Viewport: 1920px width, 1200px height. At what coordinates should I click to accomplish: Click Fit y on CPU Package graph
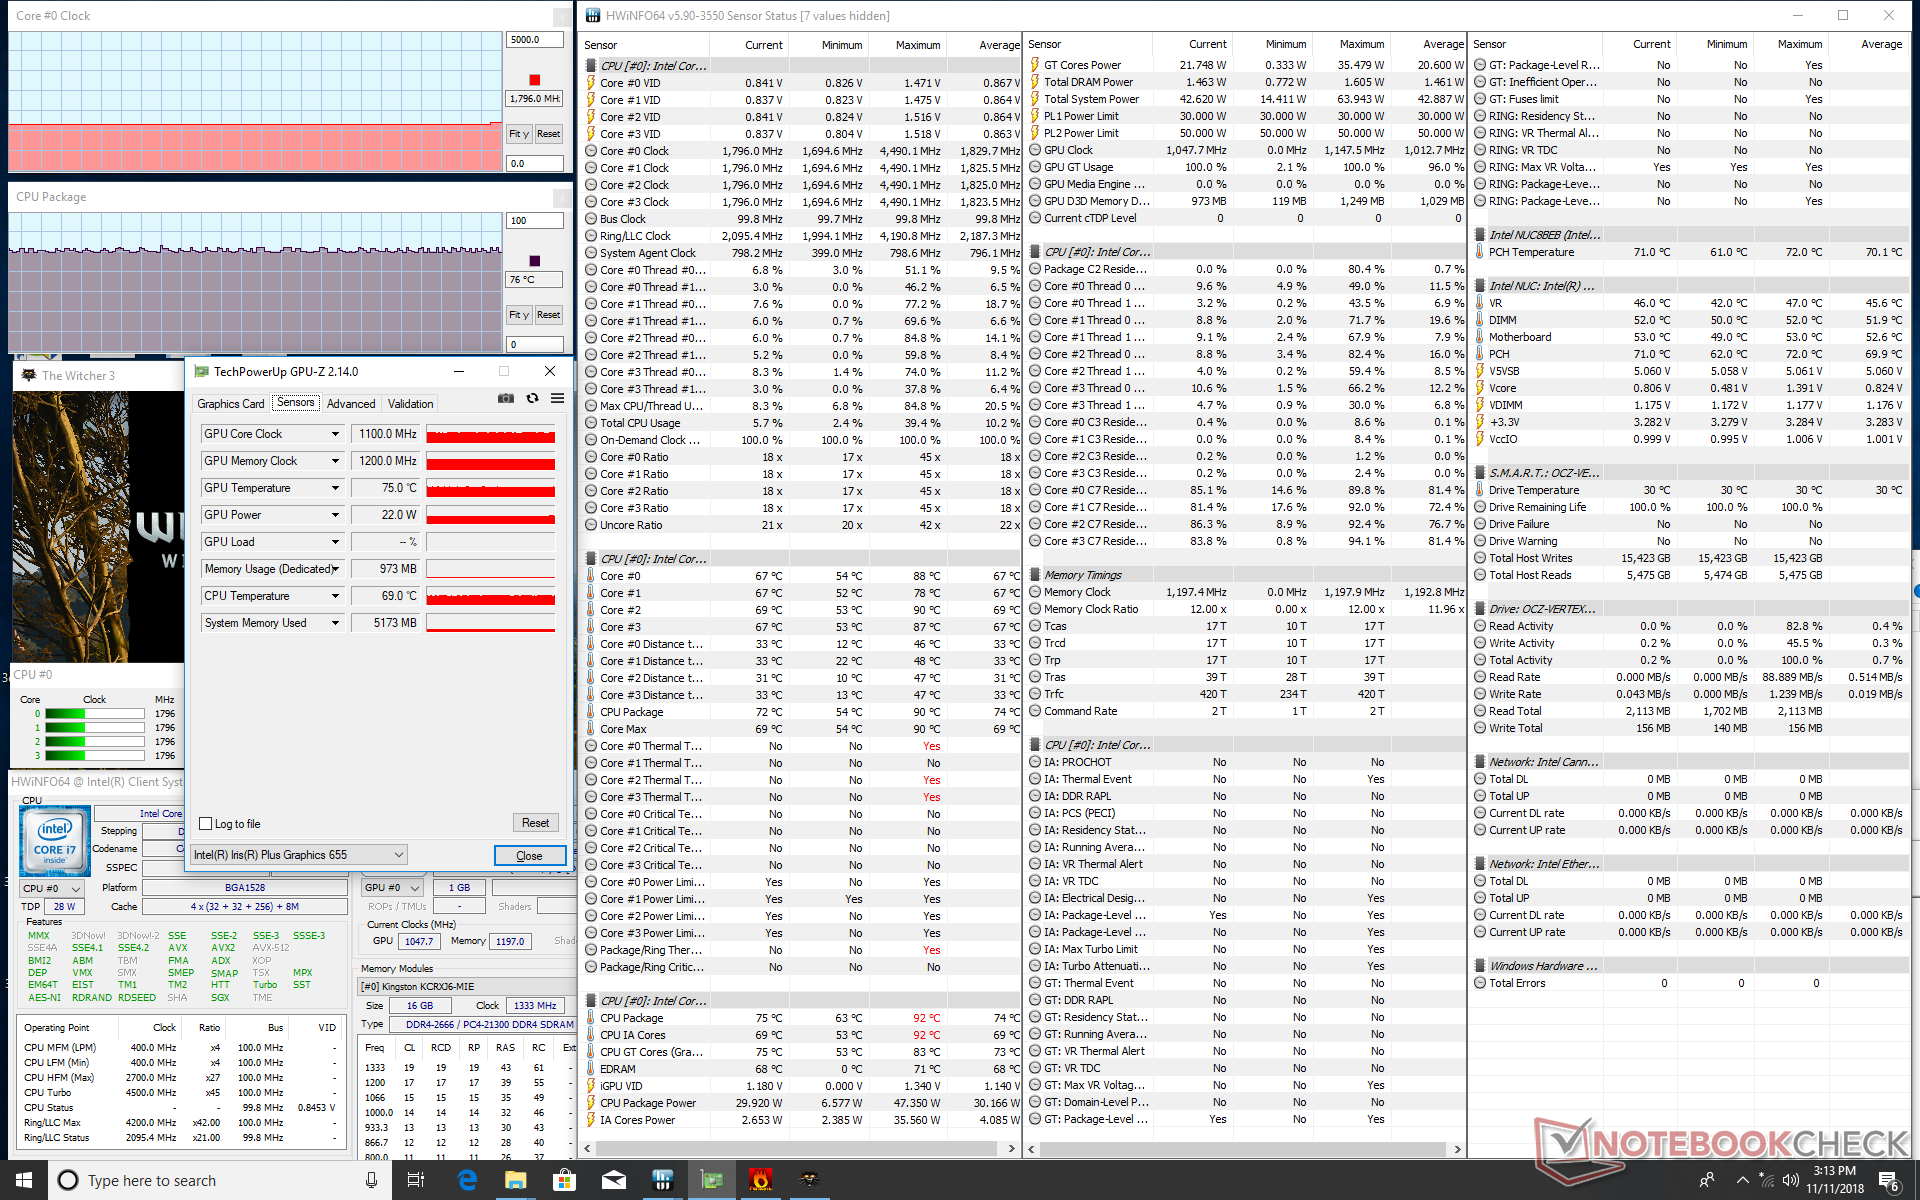pos(518,315)
